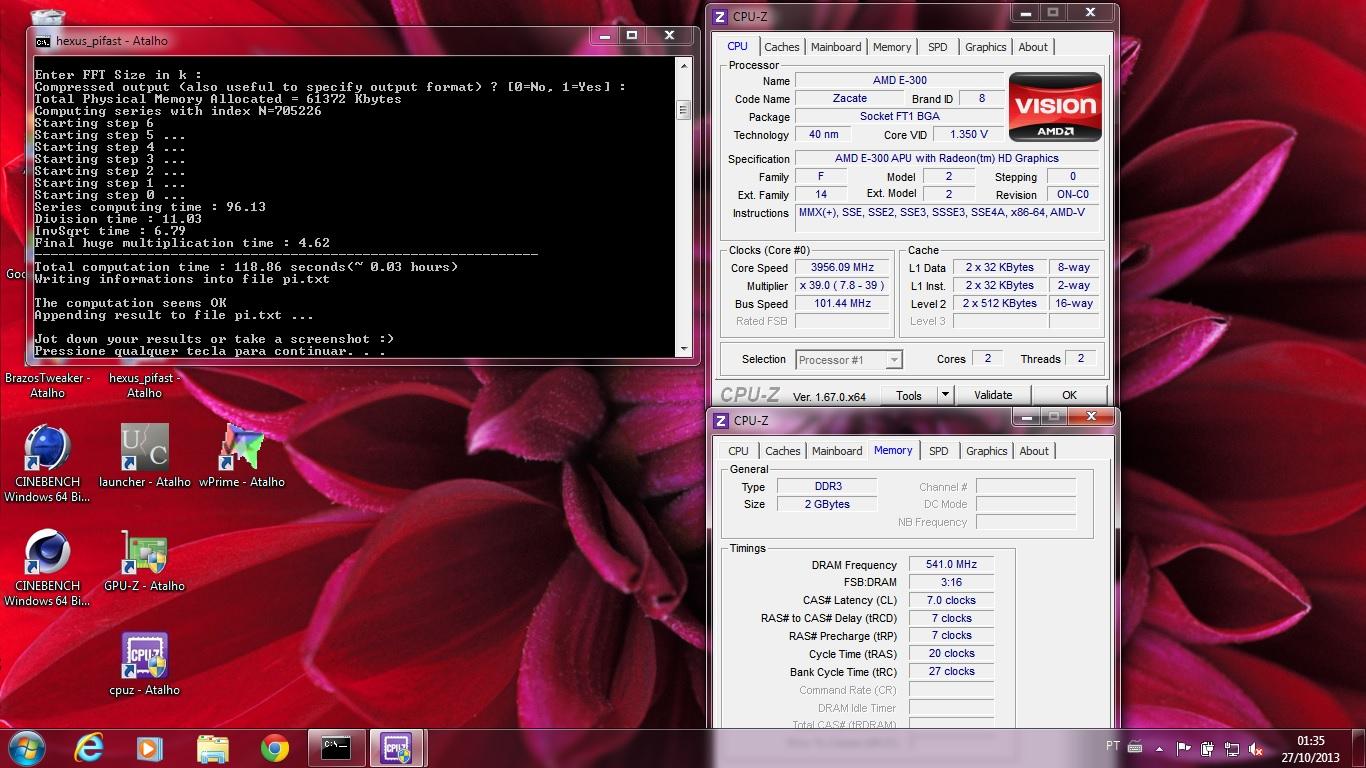The height and width of the screenshot is (768, 1366).
Task: Click the Windows Start orb
Action: pyautogui.click(x=26, y=748)
